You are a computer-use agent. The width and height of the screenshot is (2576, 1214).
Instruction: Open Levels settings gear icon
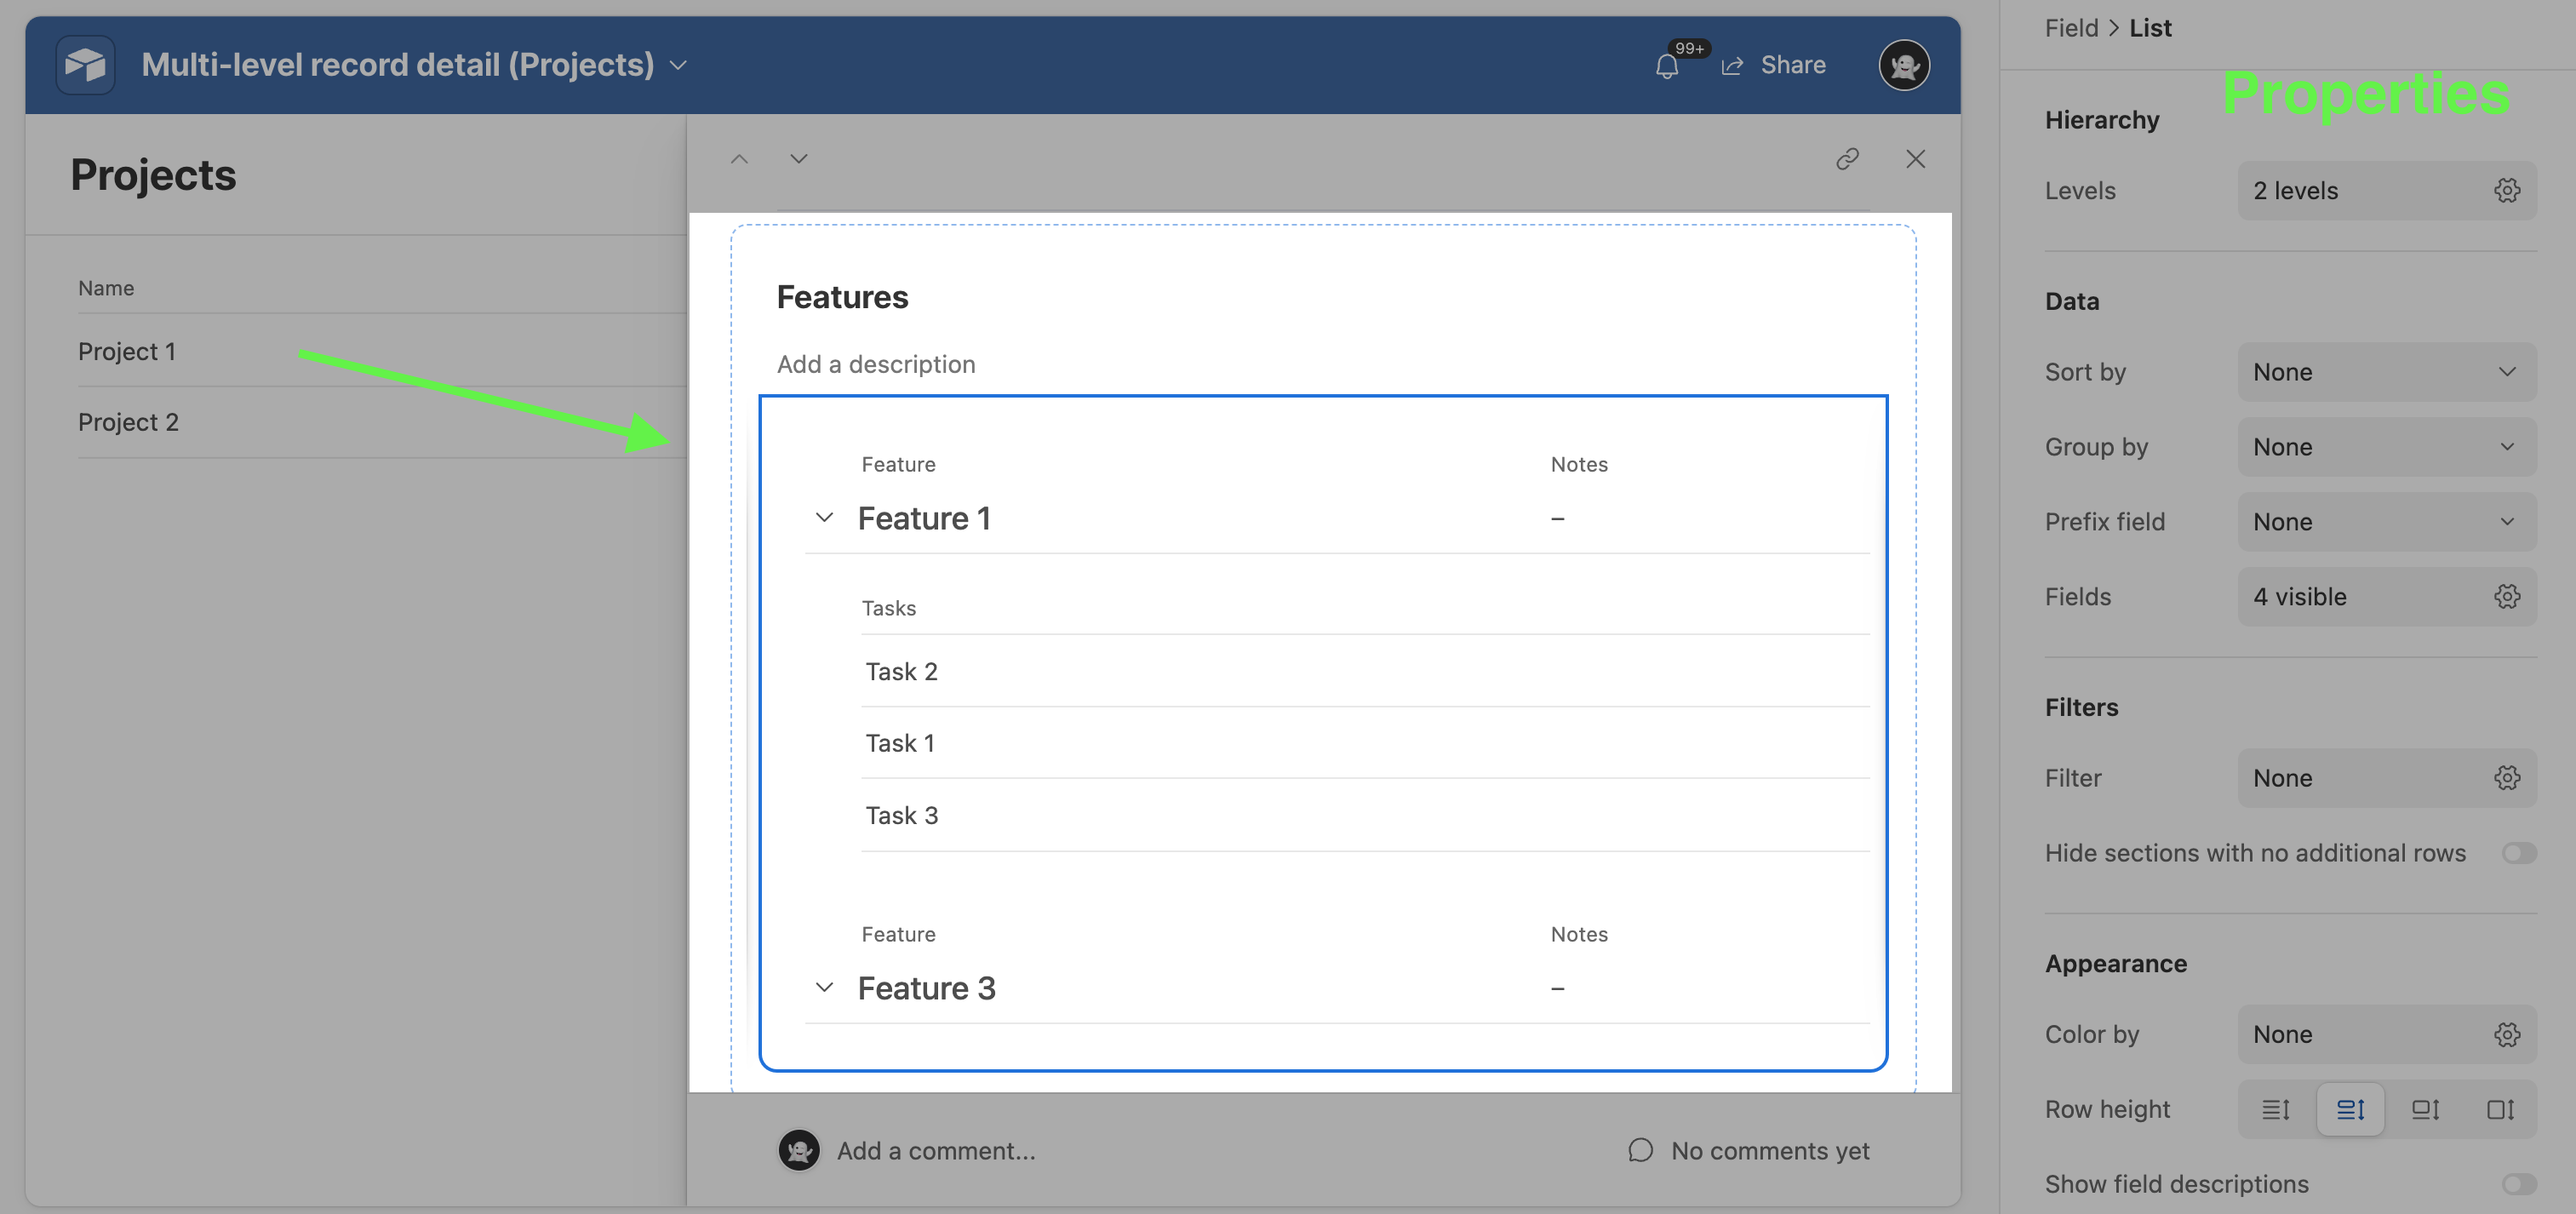(x=2506, y=190)
